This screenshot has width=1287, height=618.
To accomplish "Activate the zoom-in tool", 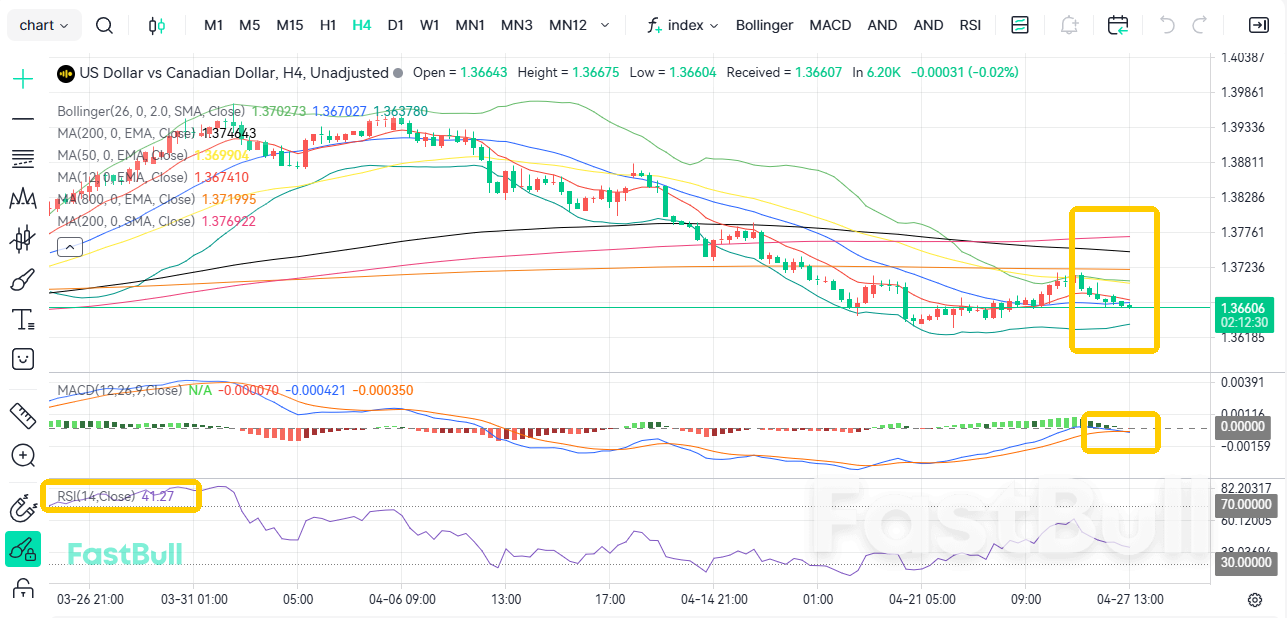I will [x=21, y=455].
